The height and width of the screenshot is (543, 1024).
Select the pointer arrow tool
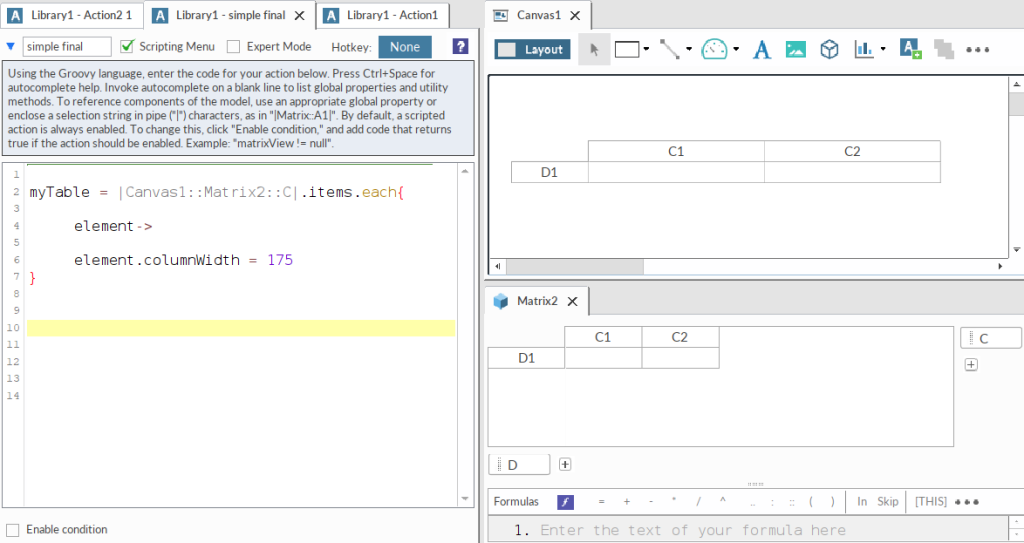pos(594,50)
